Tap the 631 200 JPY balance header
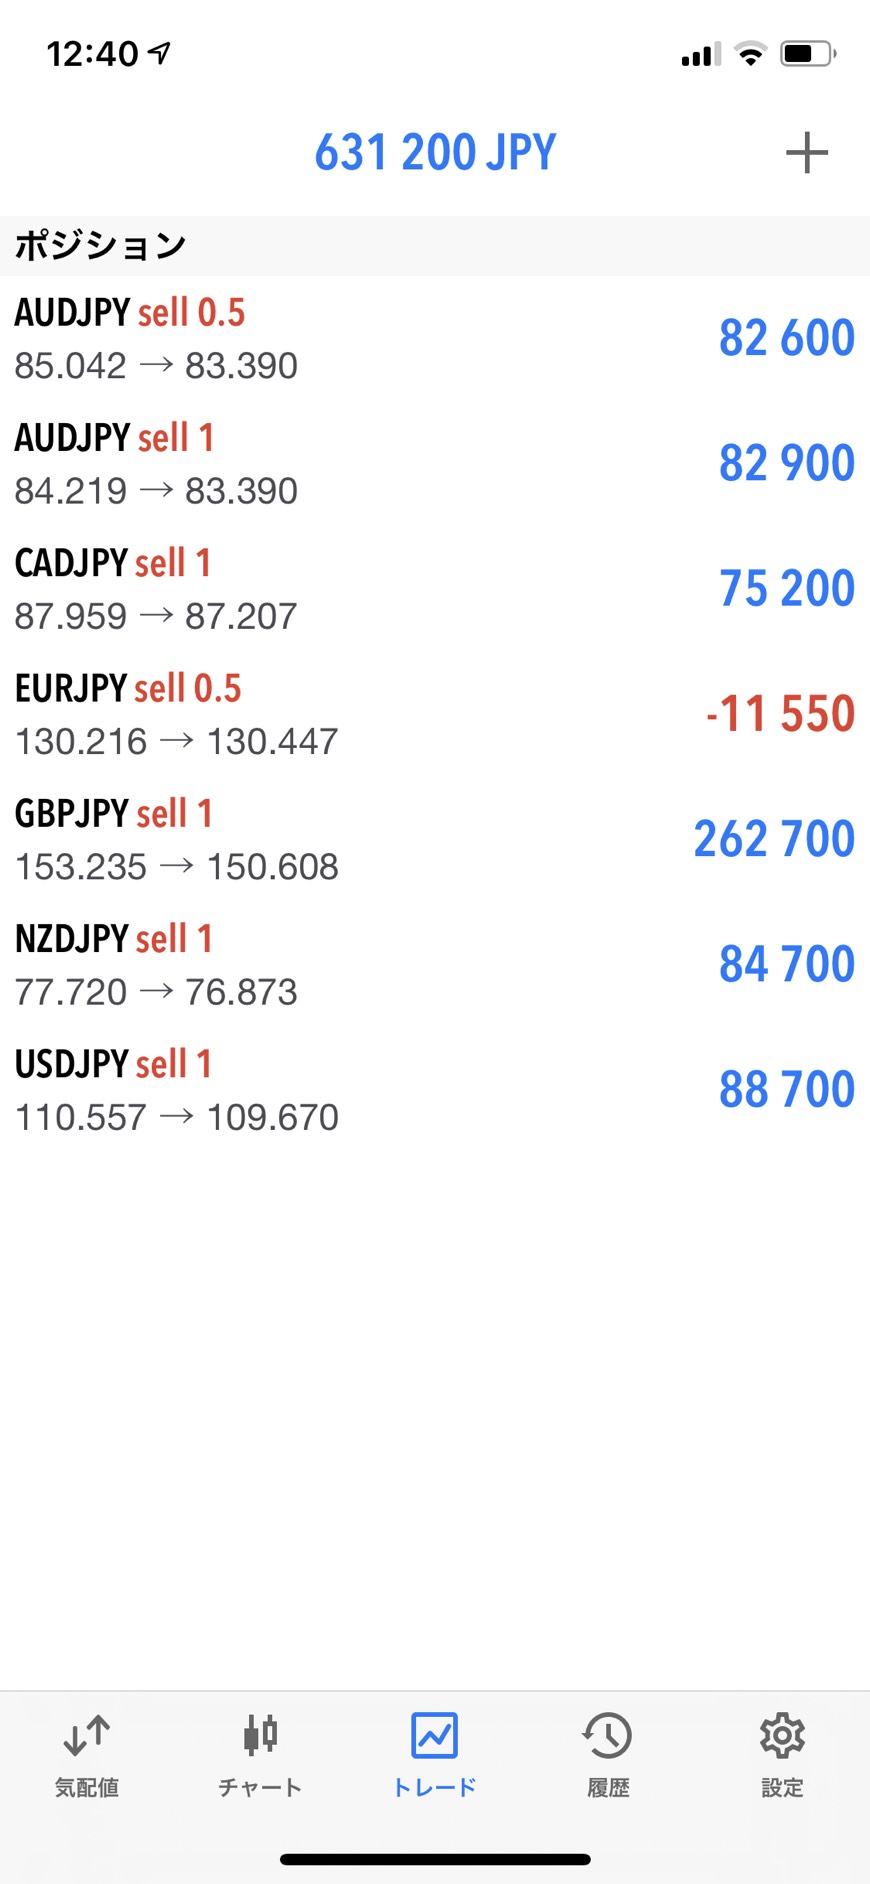870x1884 pixels. [x=435, y=153]
